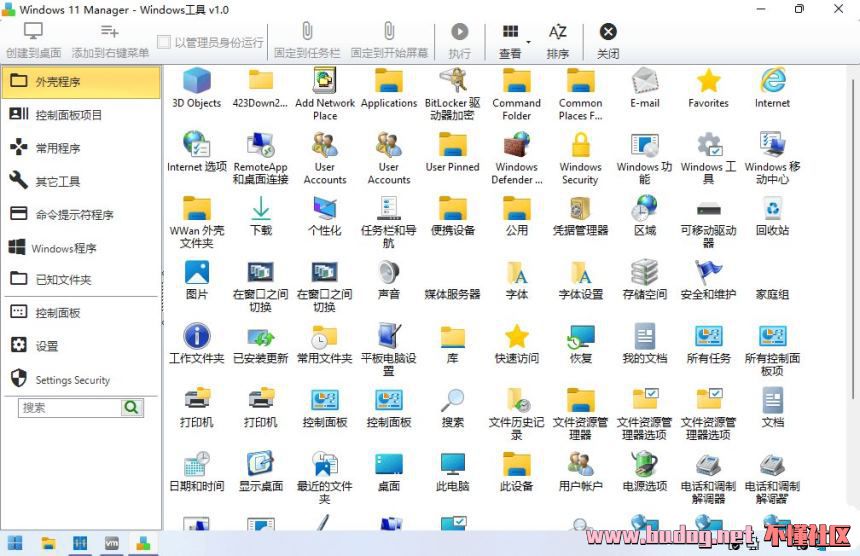Click the green search magnifier button

pos(132,407)
